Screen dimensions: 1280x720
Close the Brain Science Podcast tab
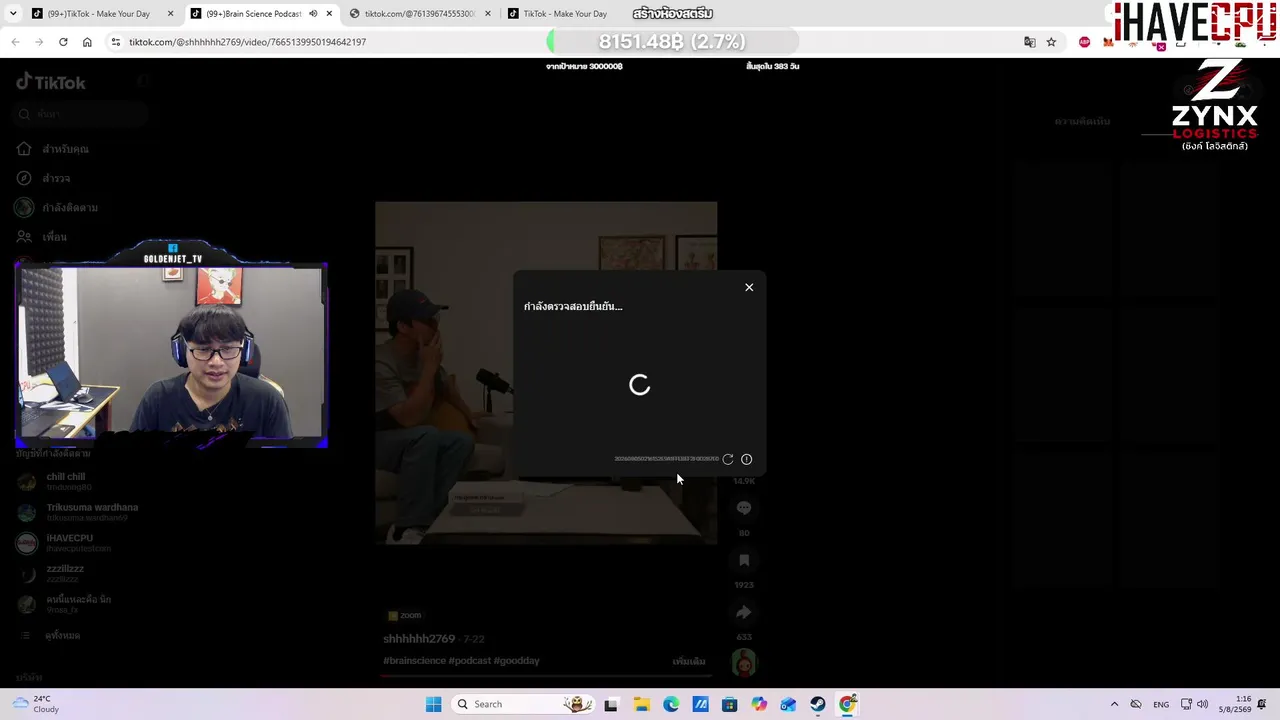pyautogui.click(x=329, y=14)
